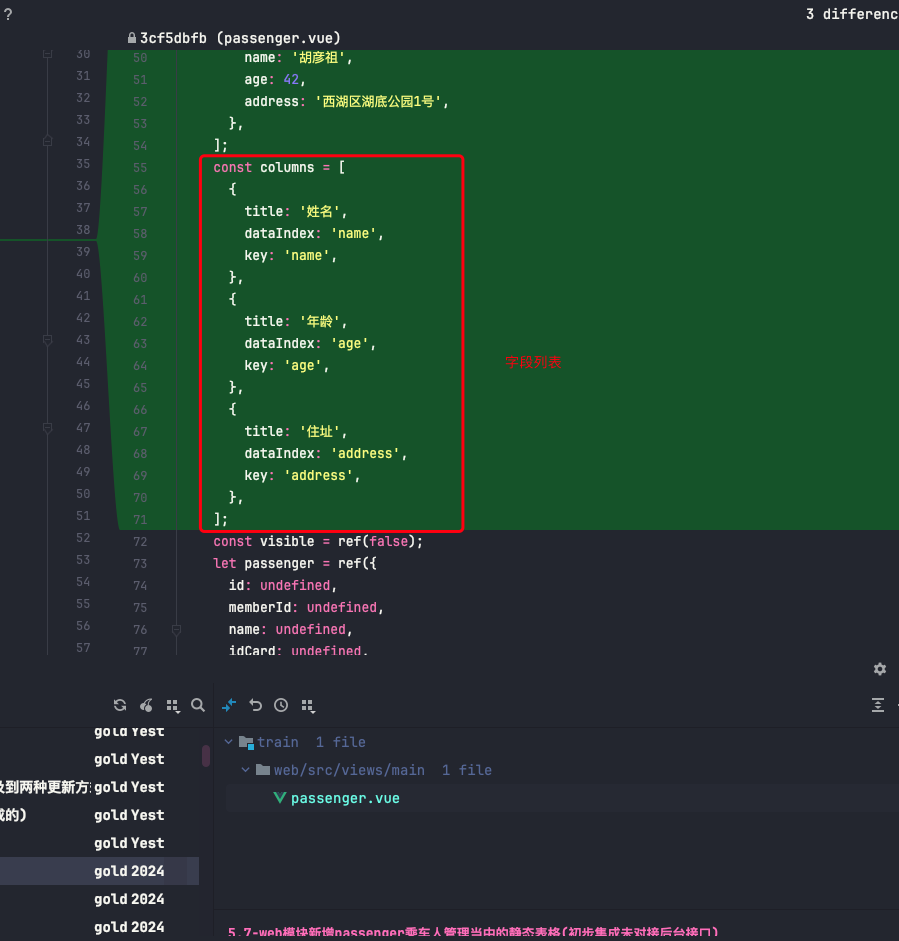Click right-side line number 72
This screenshot has width=899, height=941.
140,542
